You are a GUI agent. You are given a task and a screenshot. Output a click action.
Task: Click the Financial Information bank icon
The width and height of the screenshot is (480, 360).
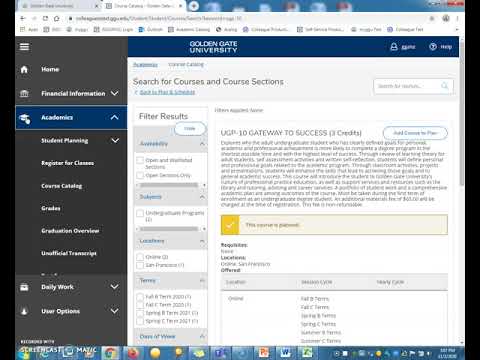24,94
